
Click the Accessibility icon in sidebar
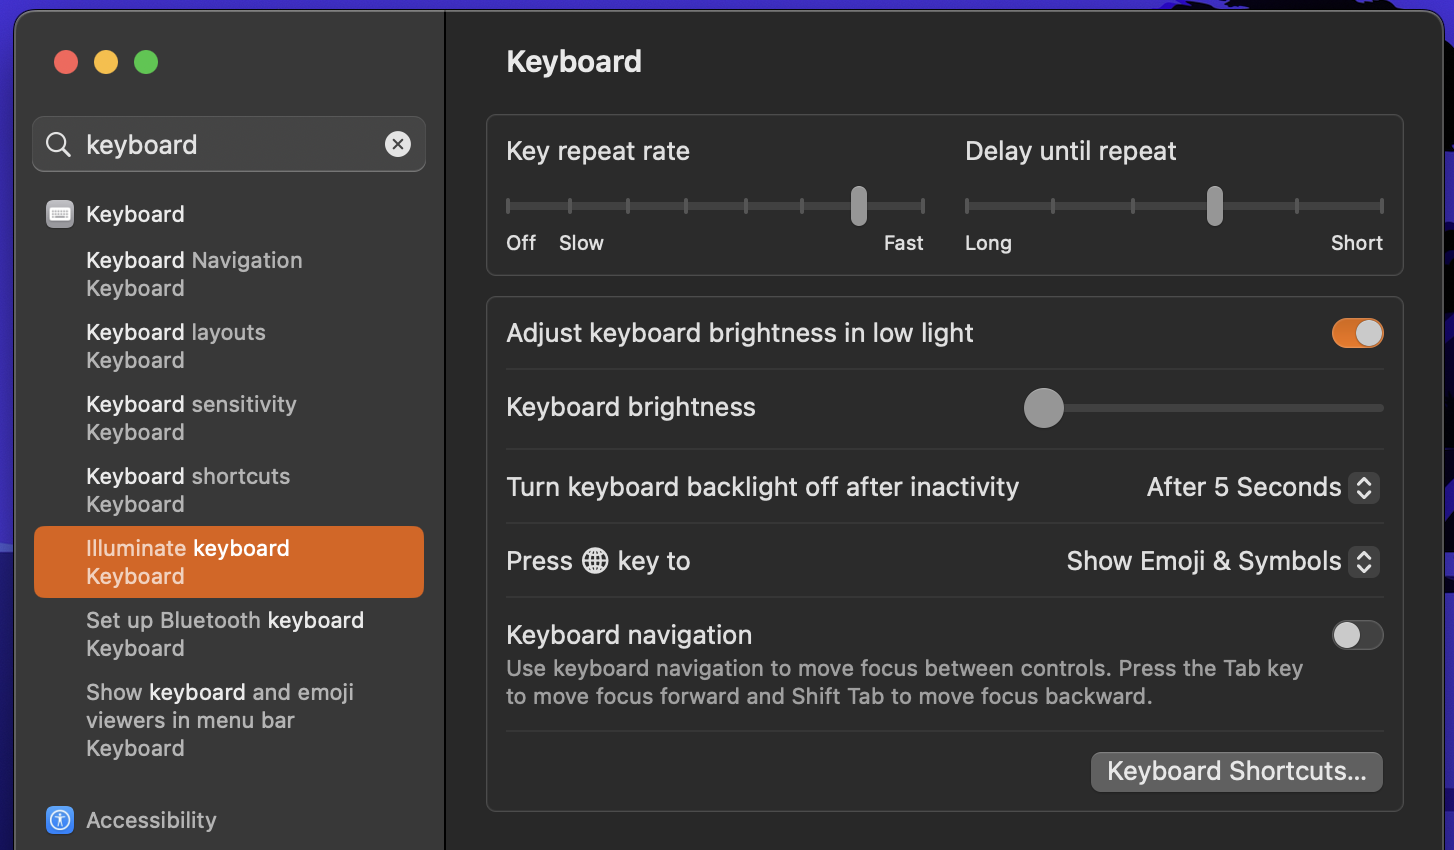[x=60, y=820]
